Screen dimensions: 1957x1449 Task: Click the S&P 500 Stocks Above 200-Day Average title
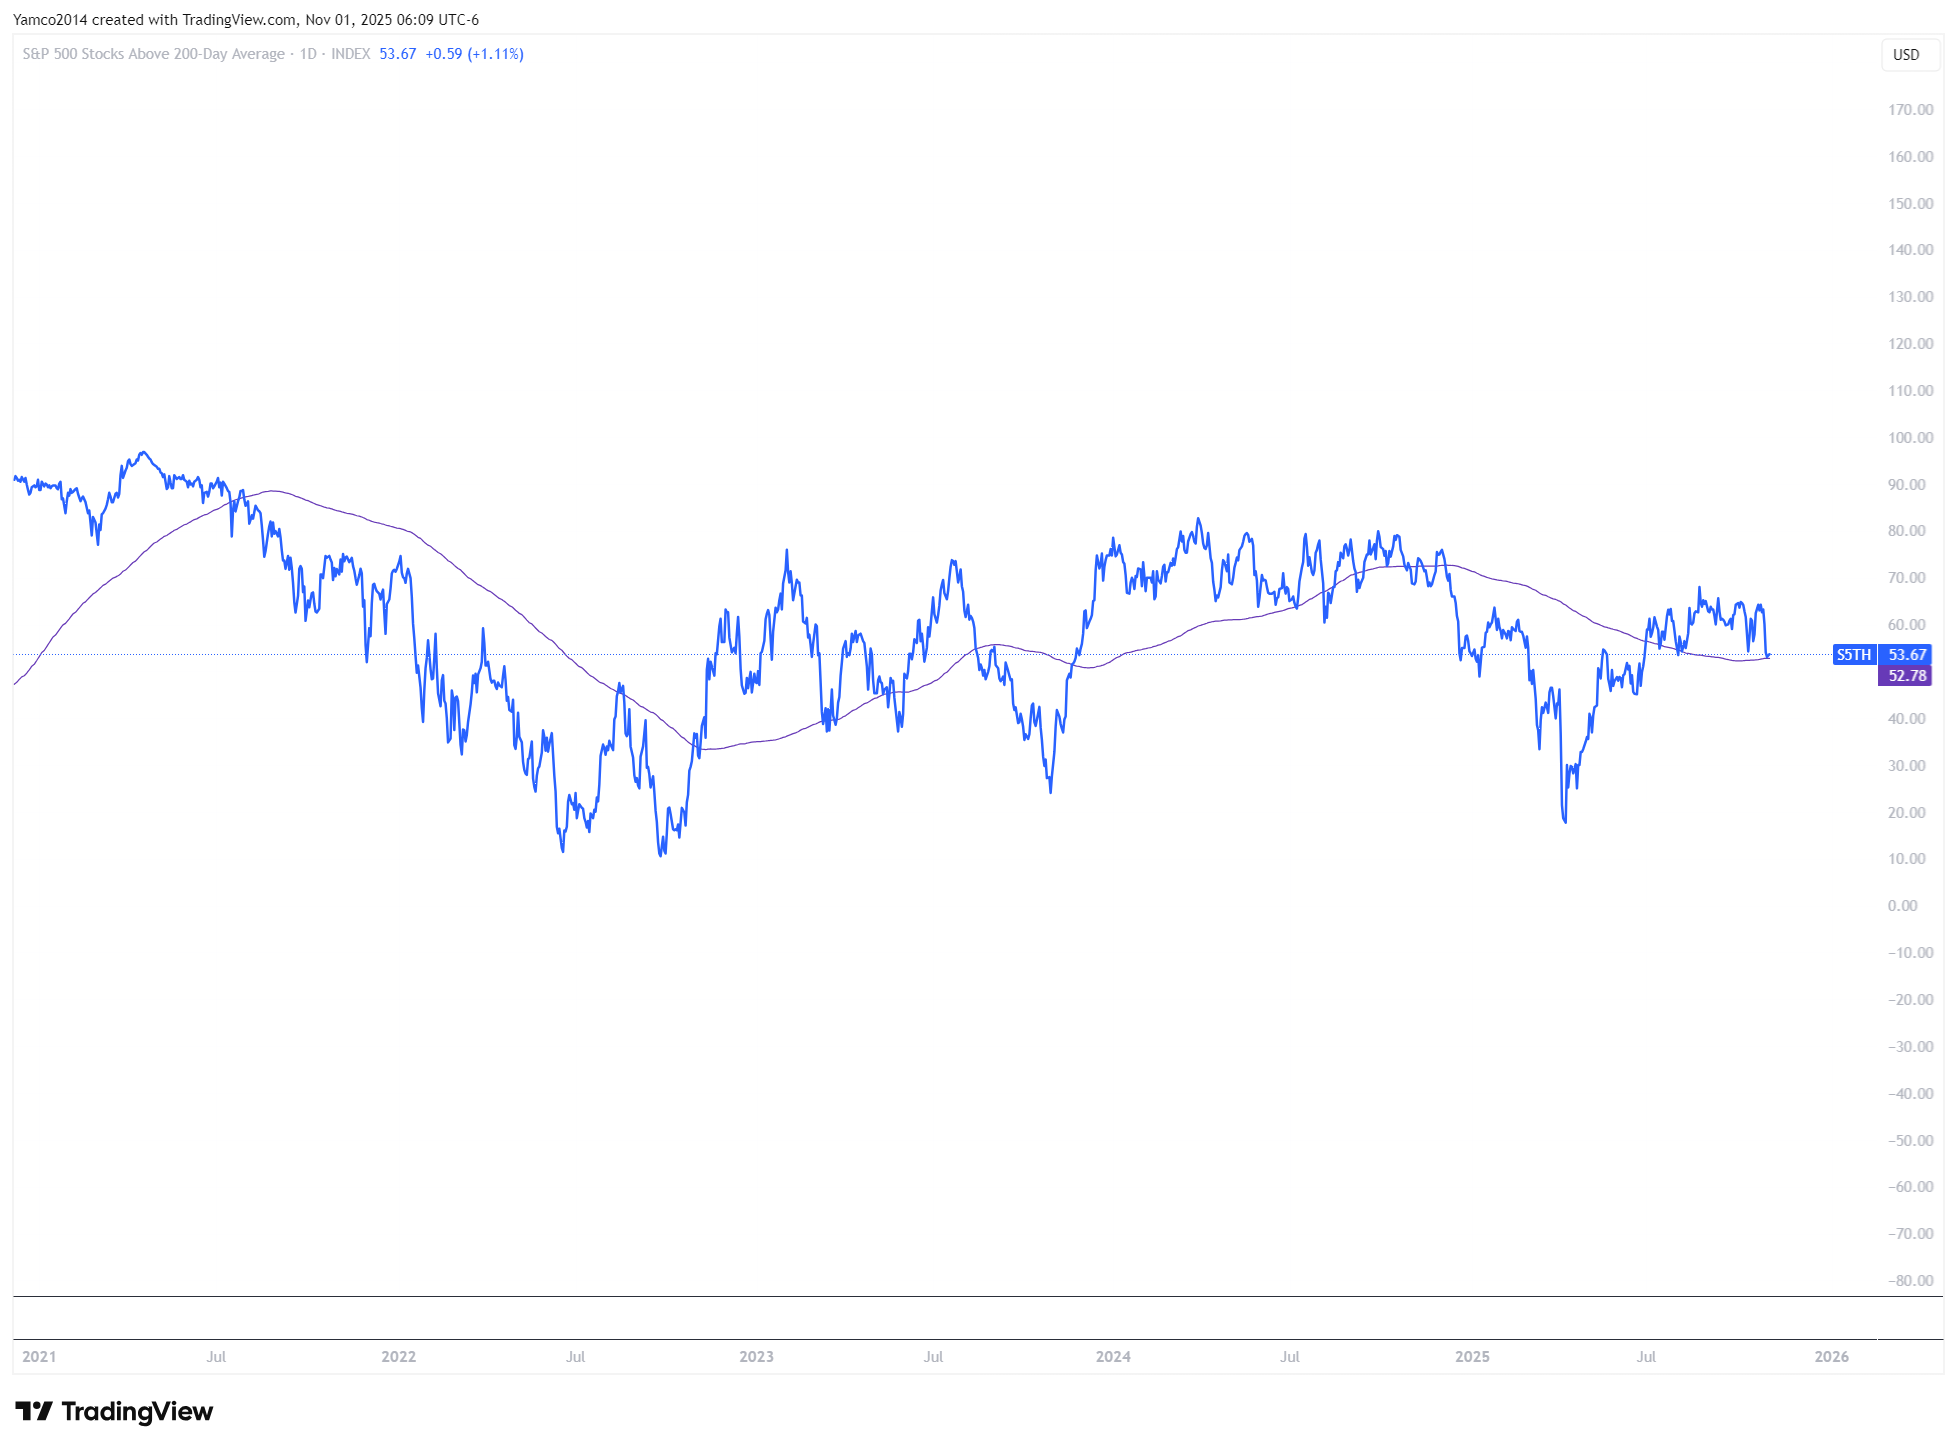tap(153, 54)
